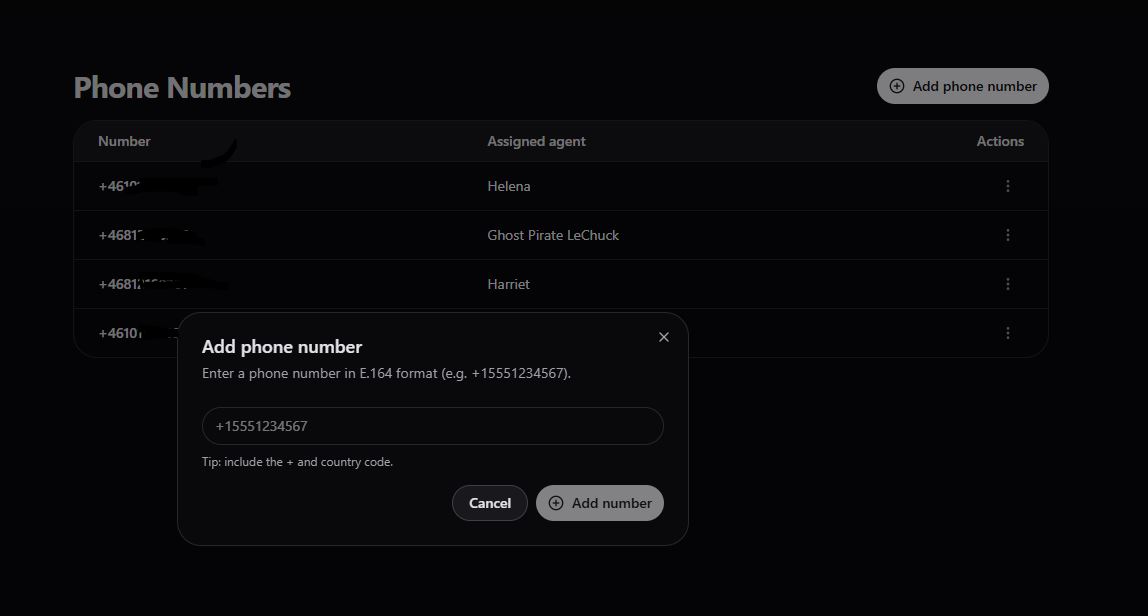Click the Actions column header

pos(1000,141)
